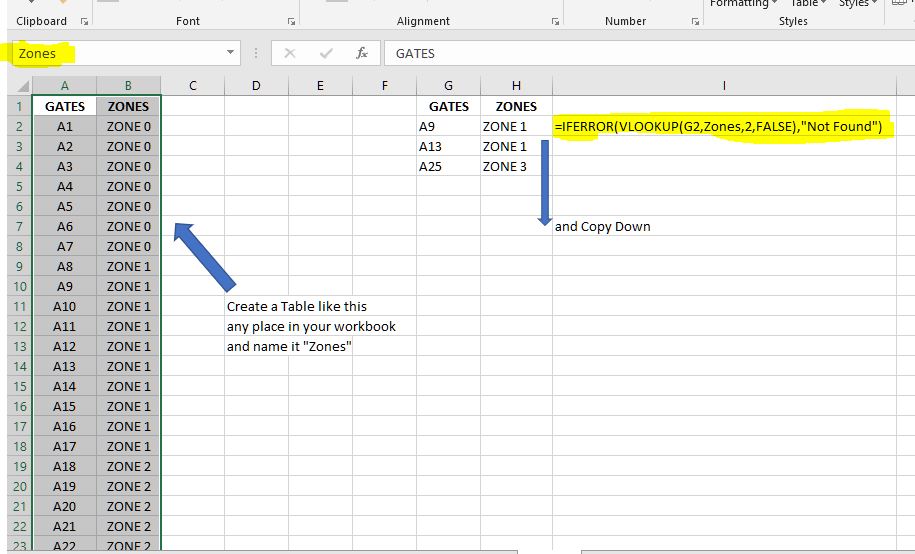The image size is (915, 554).
Task: Click cell A21 containing A20
Action: (x=65, y=507)
